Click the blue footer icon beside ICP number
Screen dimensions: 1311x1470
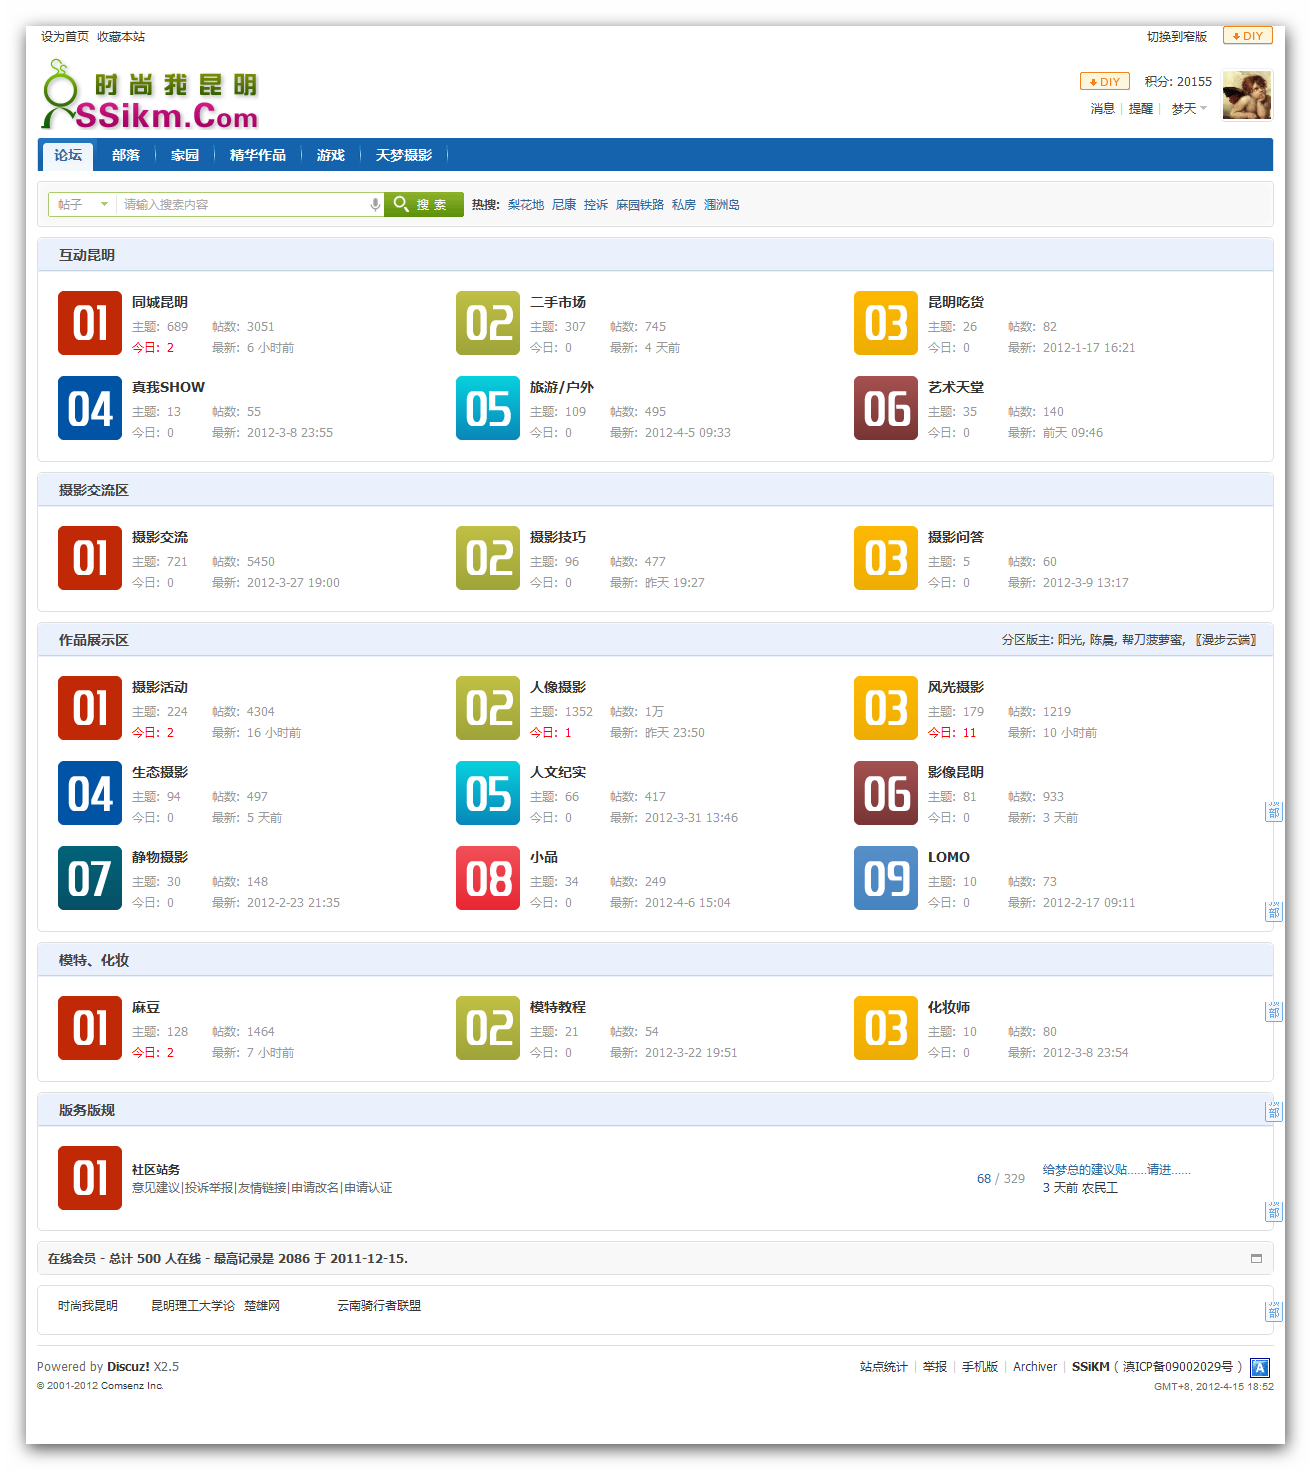(1260, 1367)
